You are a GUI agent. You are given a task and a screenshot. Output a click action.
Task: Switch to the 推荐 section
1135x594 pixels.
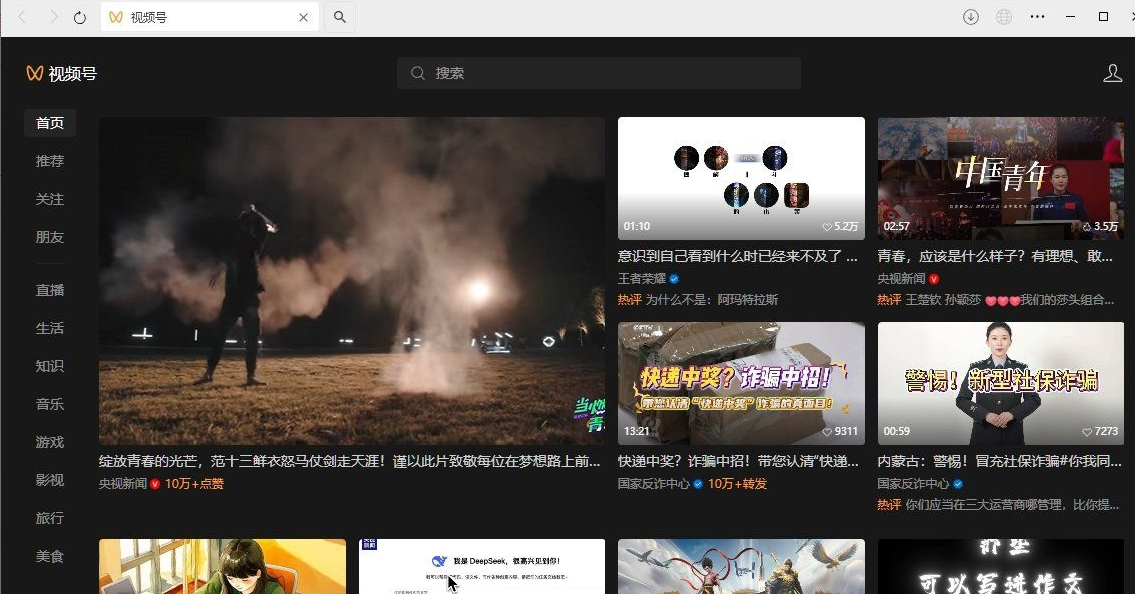[x=49, y=161]
